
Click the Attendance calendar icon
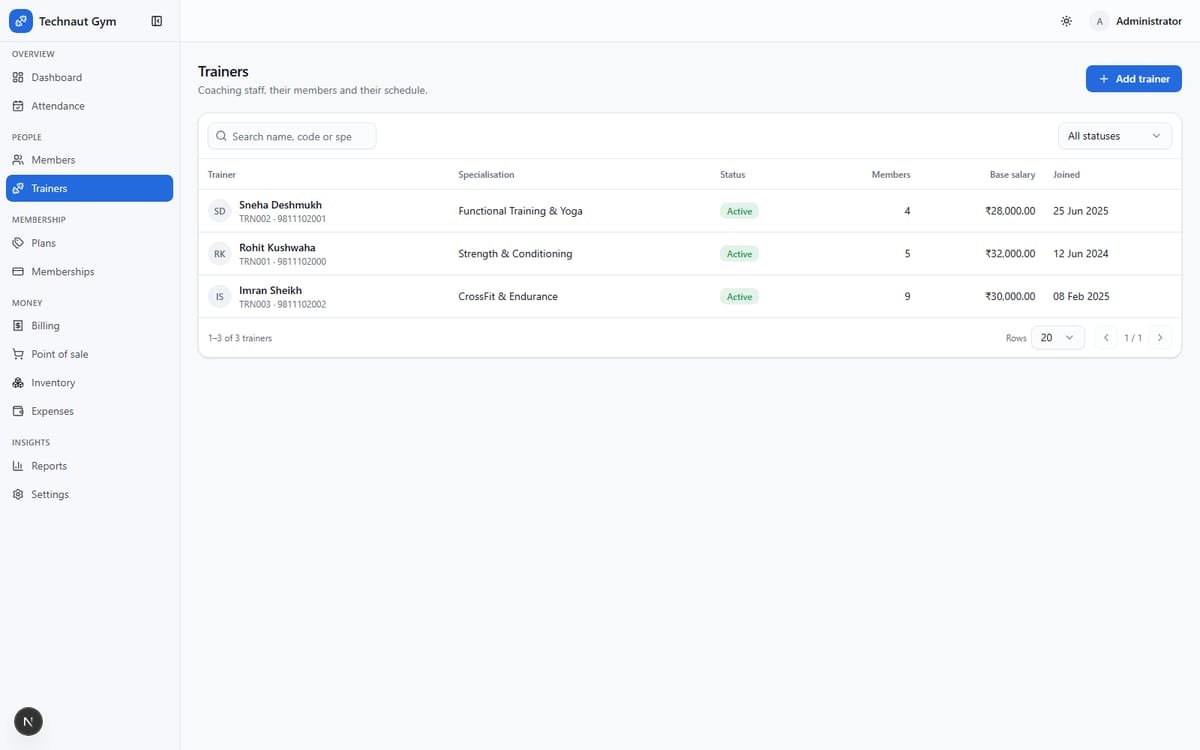pos(18,106)
